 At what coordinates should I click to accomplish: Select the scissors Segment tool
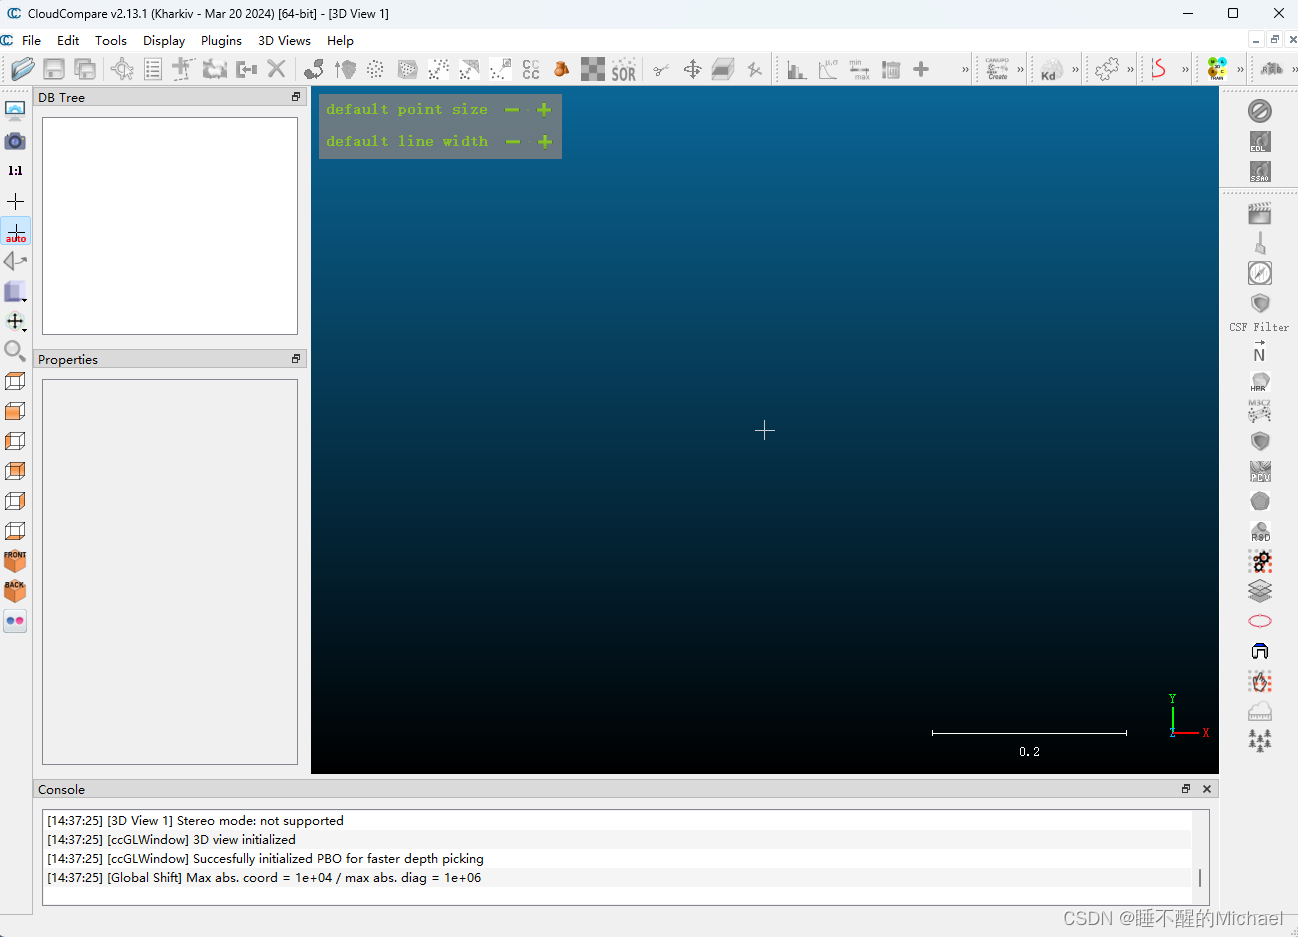661,69
